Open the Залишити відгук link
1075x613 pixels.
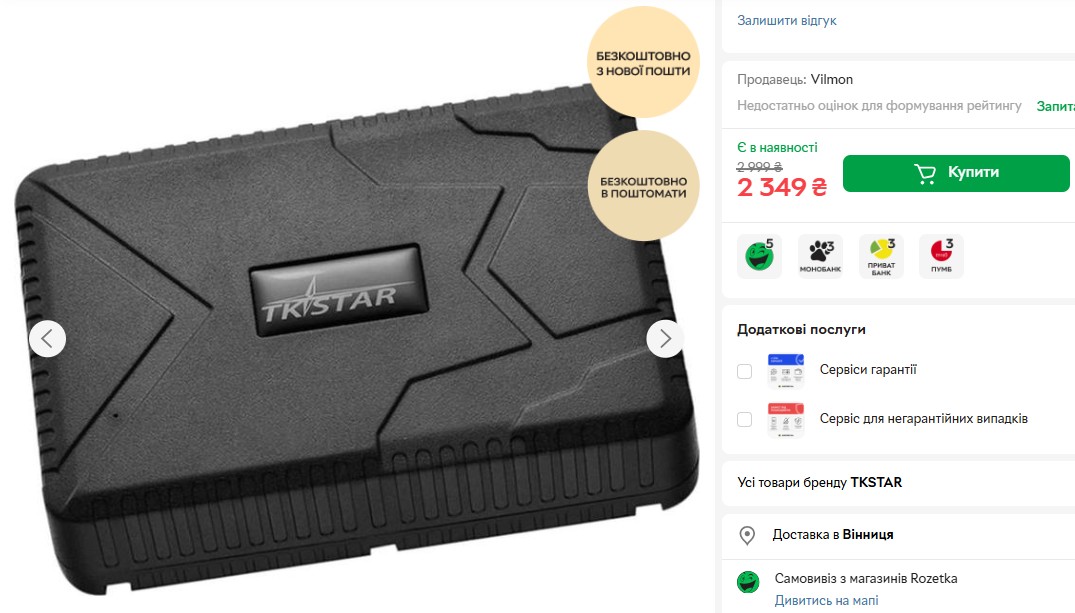[x=786, y=21]
